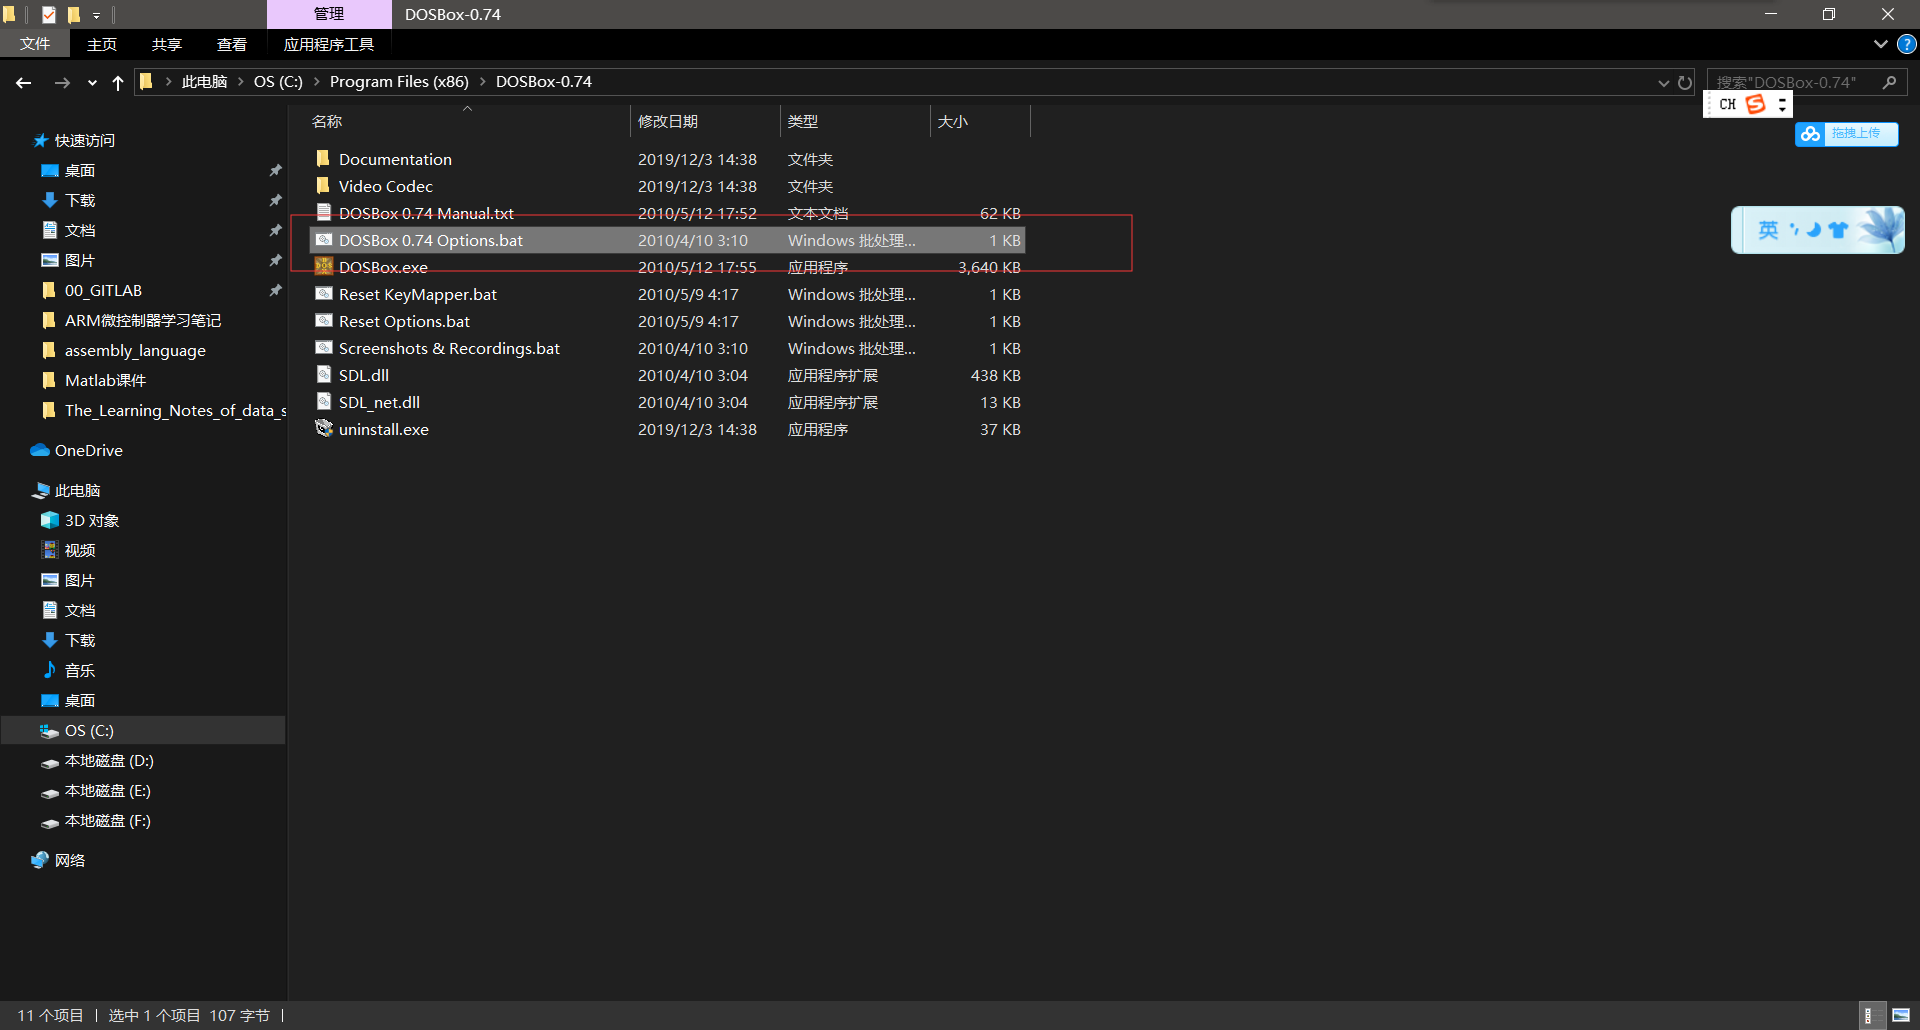Select OS (C:) in the navigation pane
Screen dimensions: 1920x1030
[143, 731]
